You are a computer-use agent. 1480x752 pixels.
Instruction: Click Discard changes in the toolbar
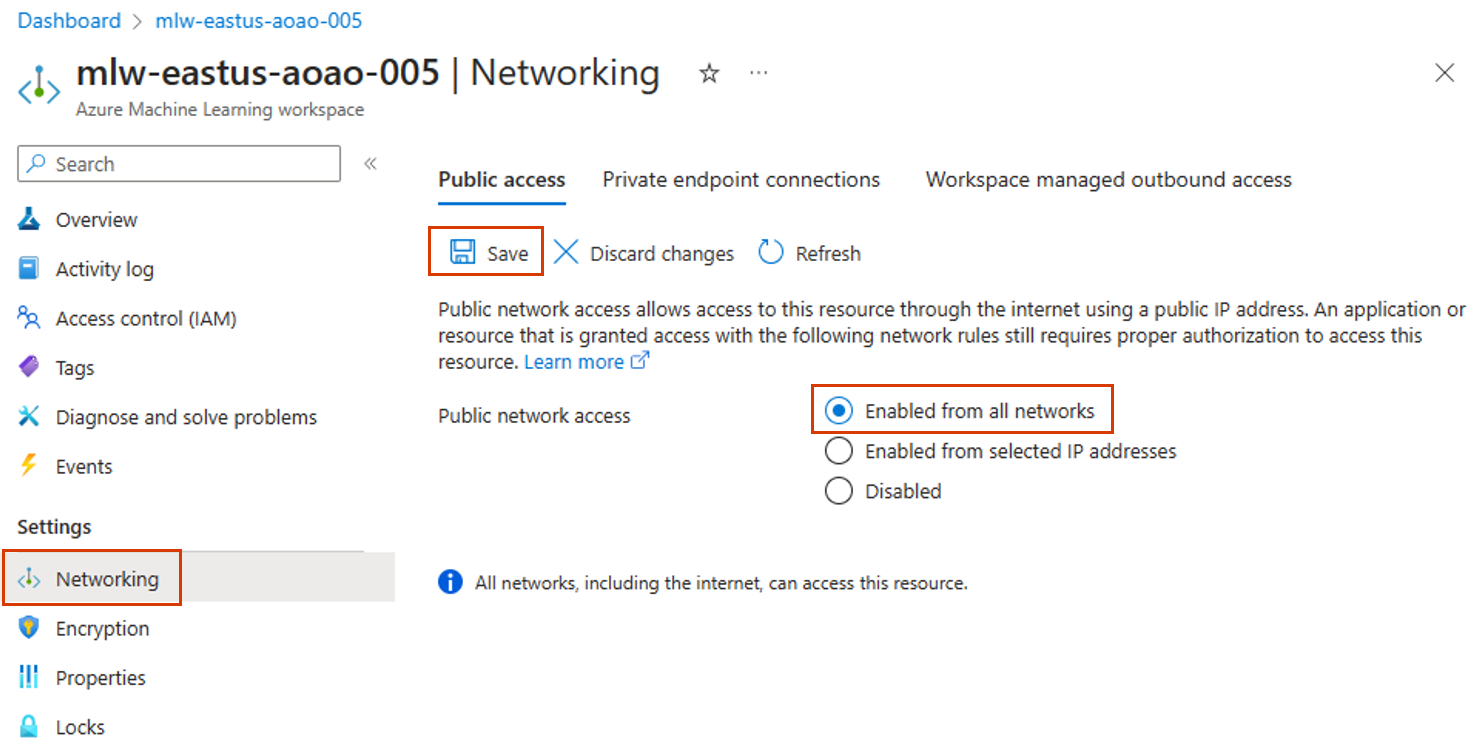(x=644, y=254)
